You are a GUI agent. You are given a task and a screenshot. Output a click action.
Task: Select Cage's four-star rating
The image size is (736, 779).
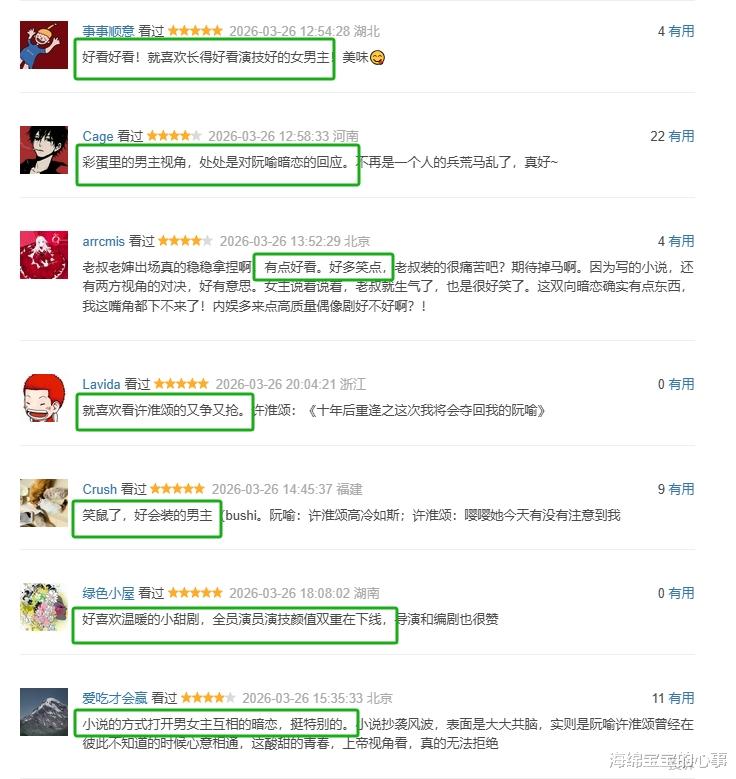pyautogui.click(x=174, y=136)
